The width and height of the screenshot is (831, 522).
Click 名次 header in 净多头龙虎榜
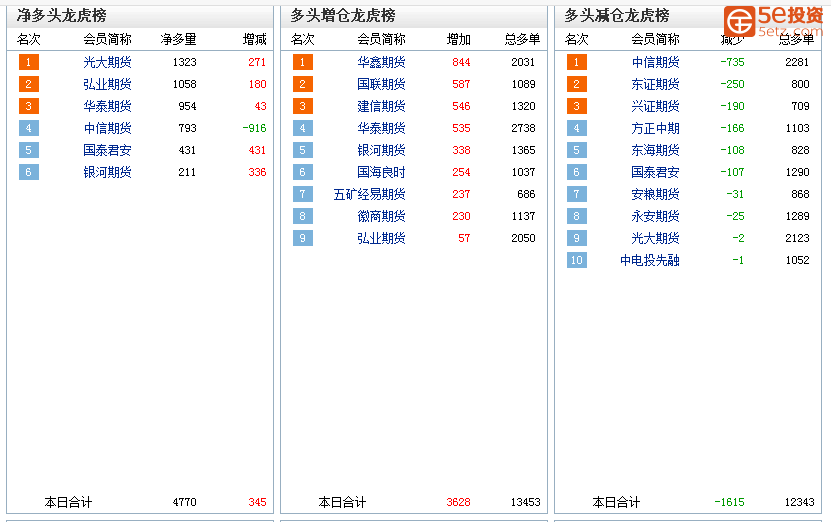[29, 39]
